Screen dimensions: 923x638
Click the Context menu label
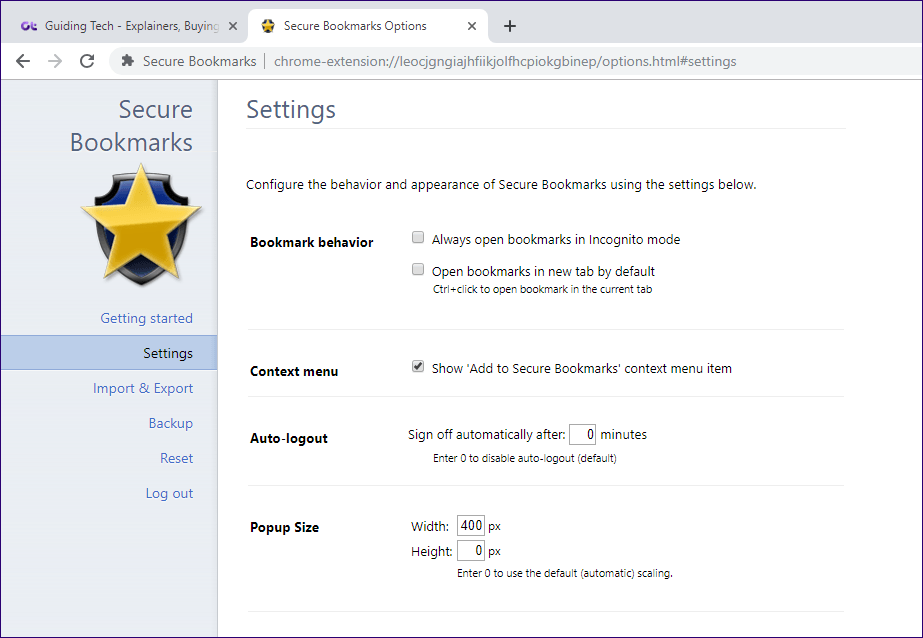click(x=294, y=371)
